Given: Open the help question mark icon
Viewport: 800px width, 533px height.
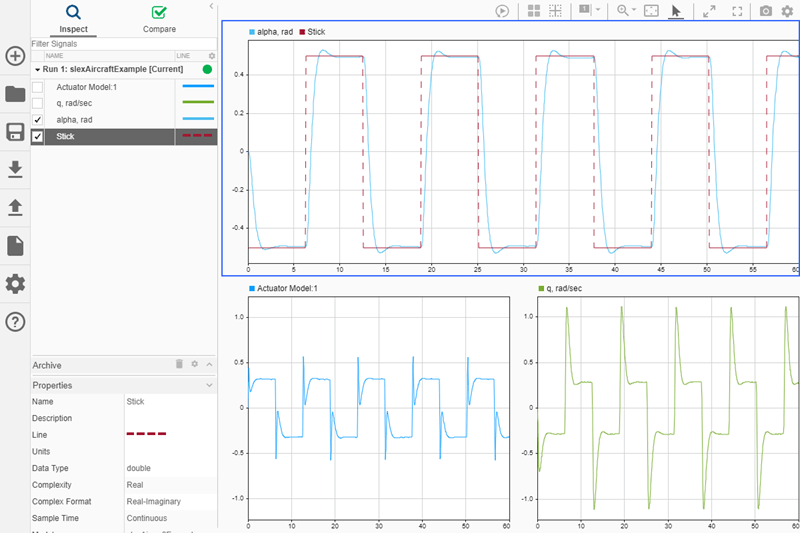Looking at the screenshot, I should (15, 322).
